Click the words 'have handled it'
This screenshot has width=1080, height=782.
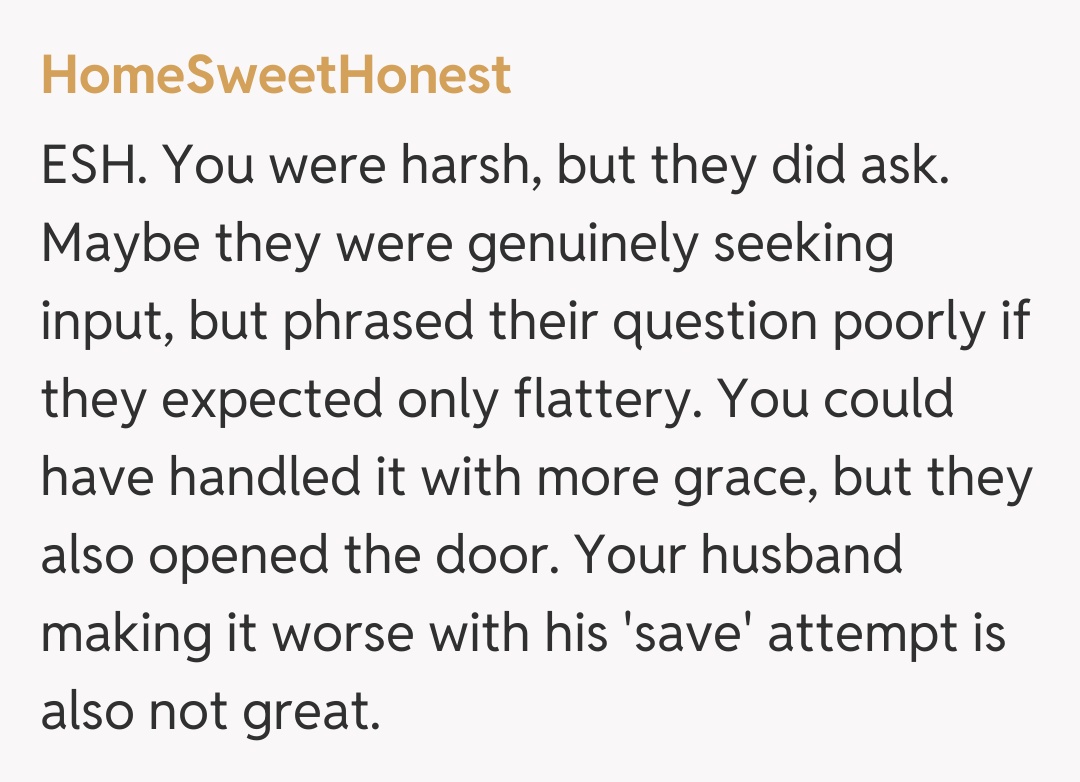tap(224, 477)
